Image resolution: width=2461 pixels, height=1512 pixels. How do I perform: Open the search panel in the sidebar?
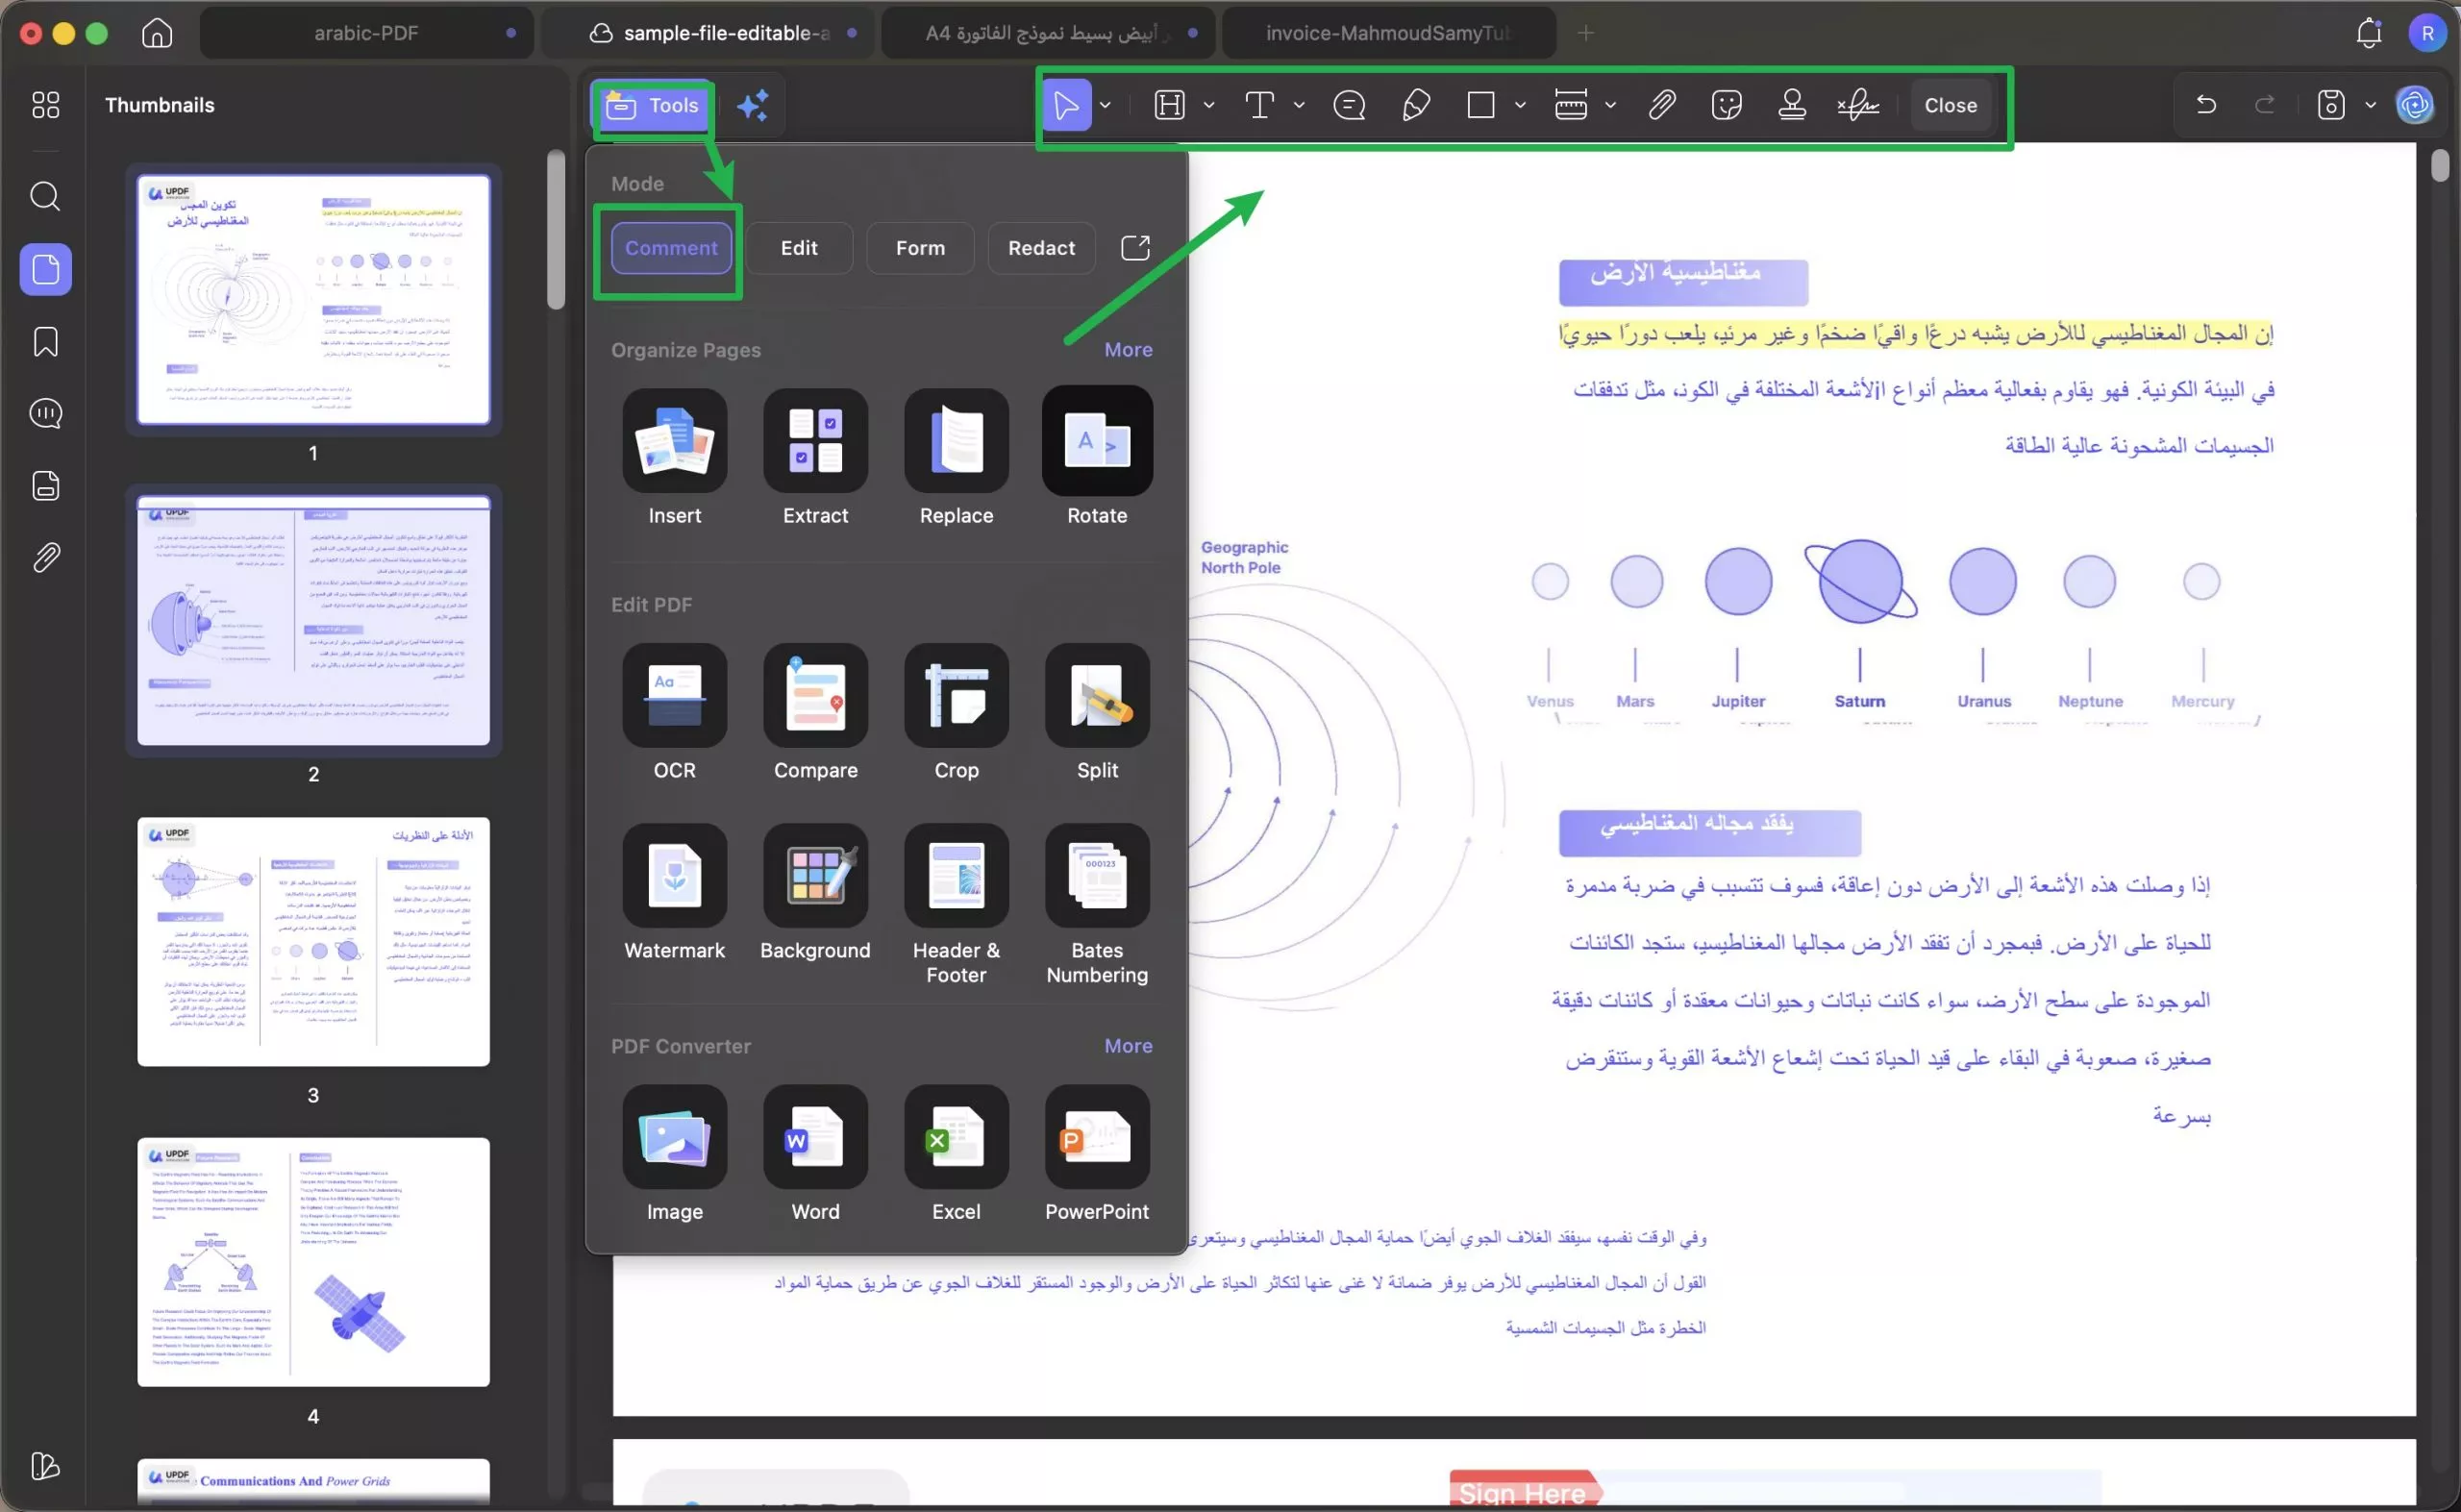point(45,197)
